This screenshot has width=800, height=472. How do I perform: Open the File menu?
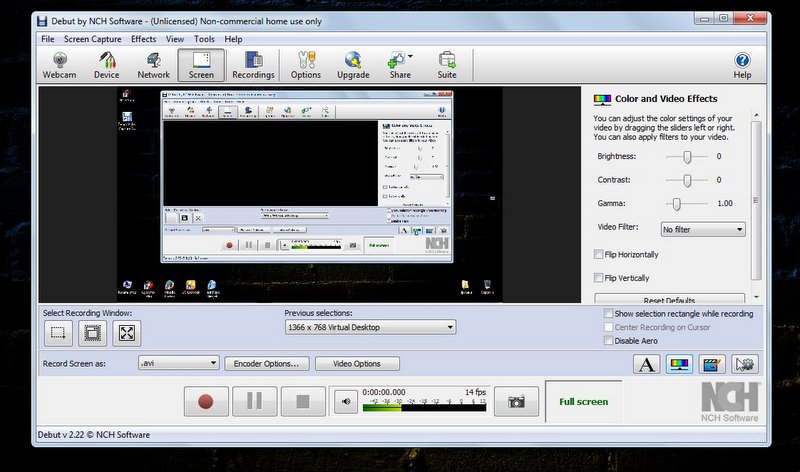(x=47, y=39)
